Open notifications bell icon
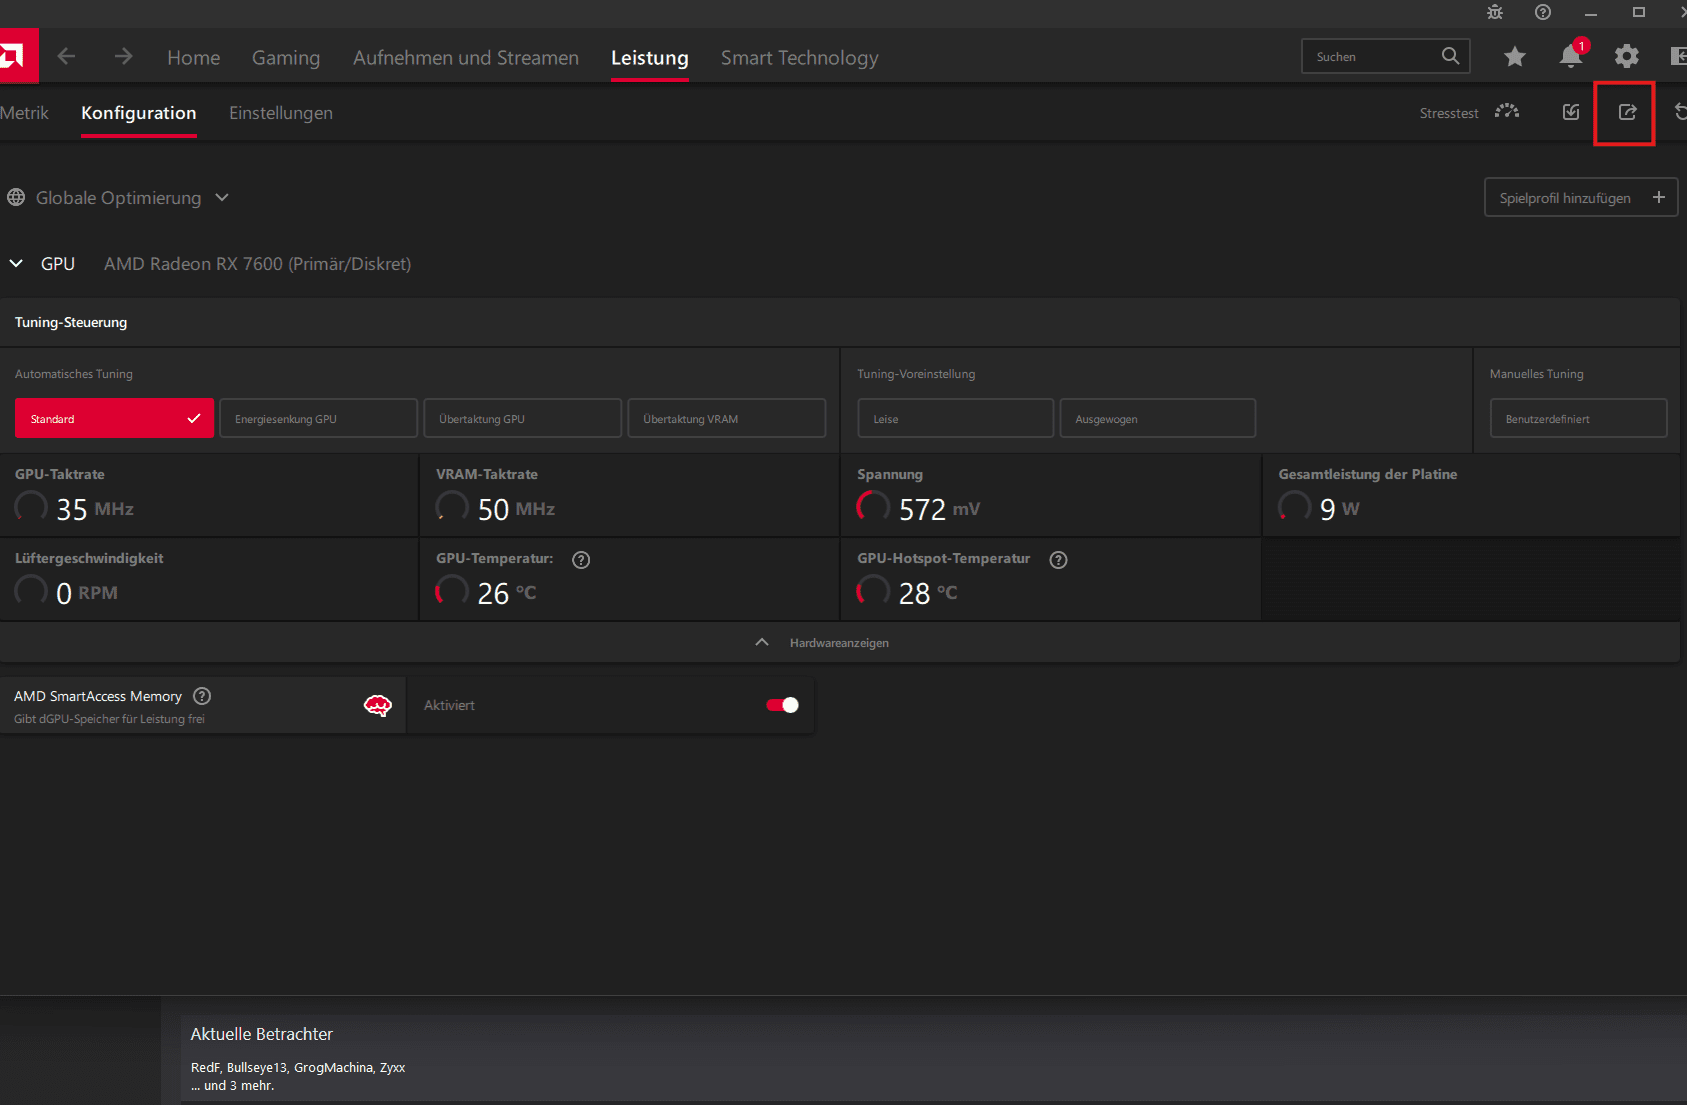The width and height of the screenshot is (1687, 1105). [x=1572, y=56]
